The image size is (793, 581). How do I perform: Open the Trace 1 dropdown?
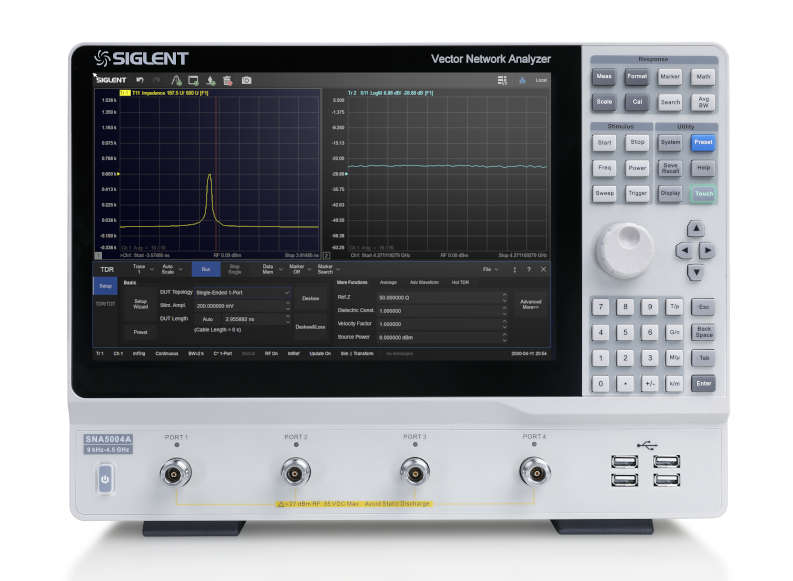pyautogui.click(x=143, y=270)
